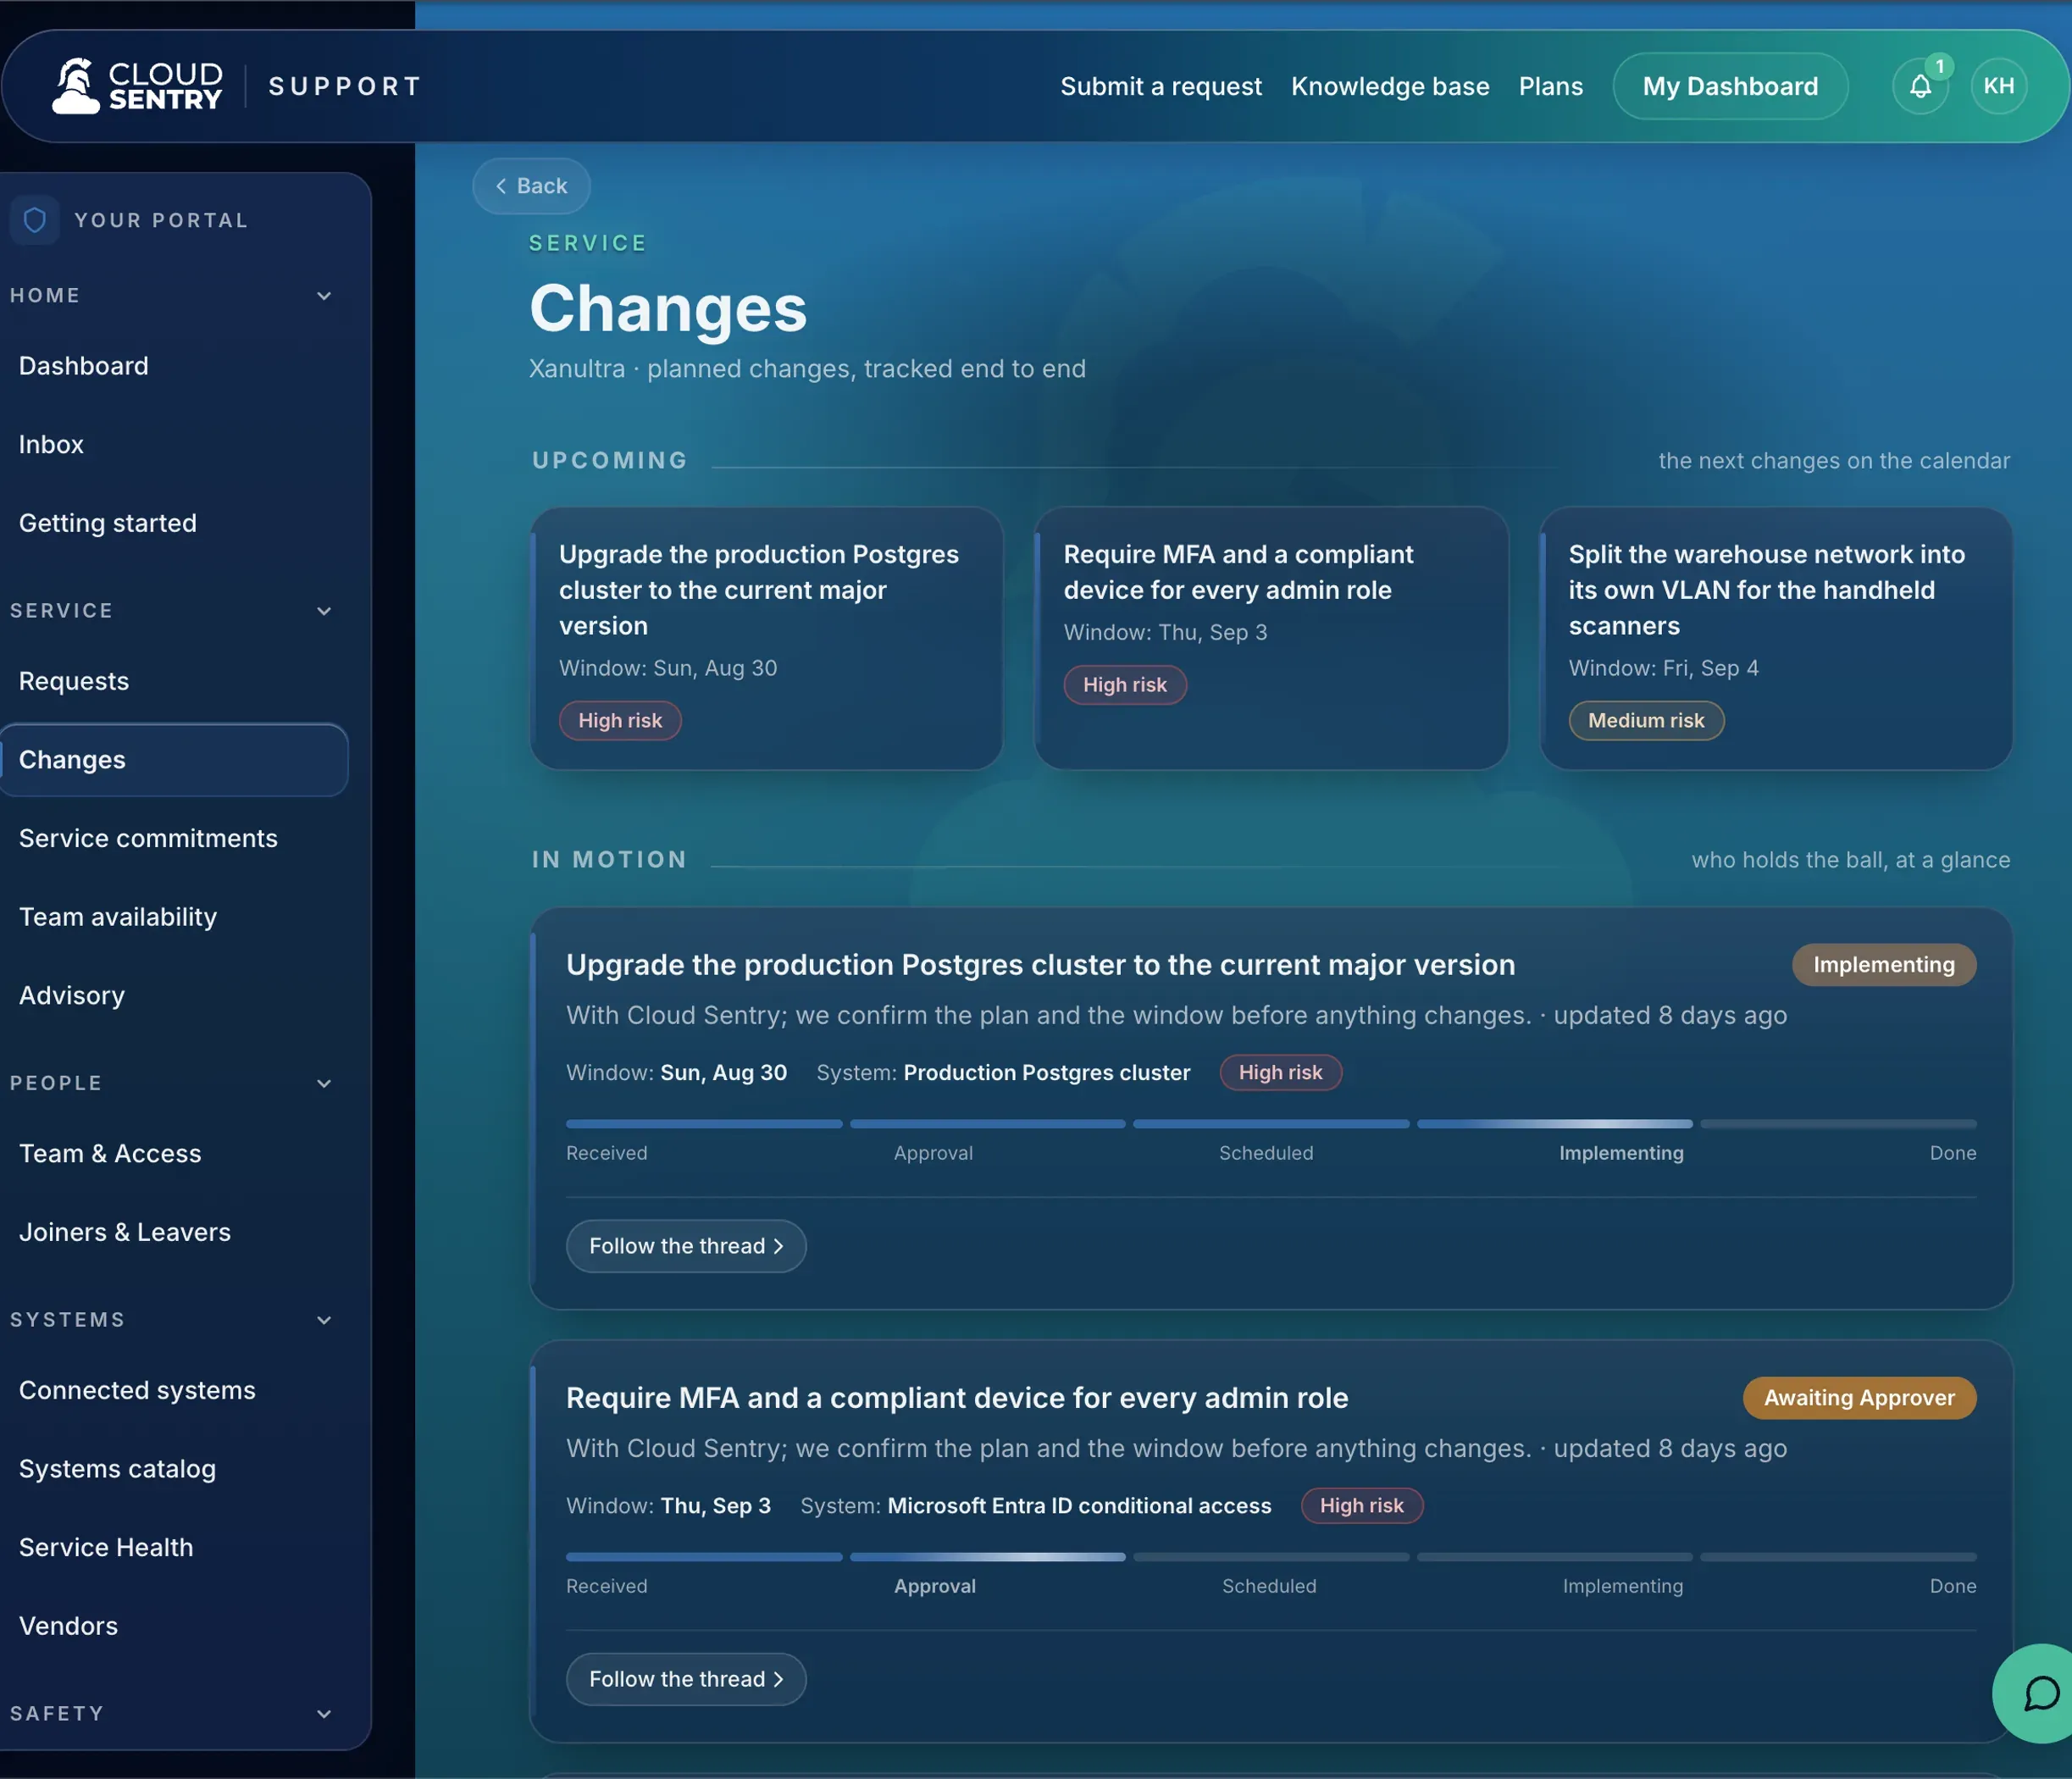Open Systems catalog in the sidebar
Image resolution: width=2072 pixels, height=1779 pixels.
click(174, 1469)
